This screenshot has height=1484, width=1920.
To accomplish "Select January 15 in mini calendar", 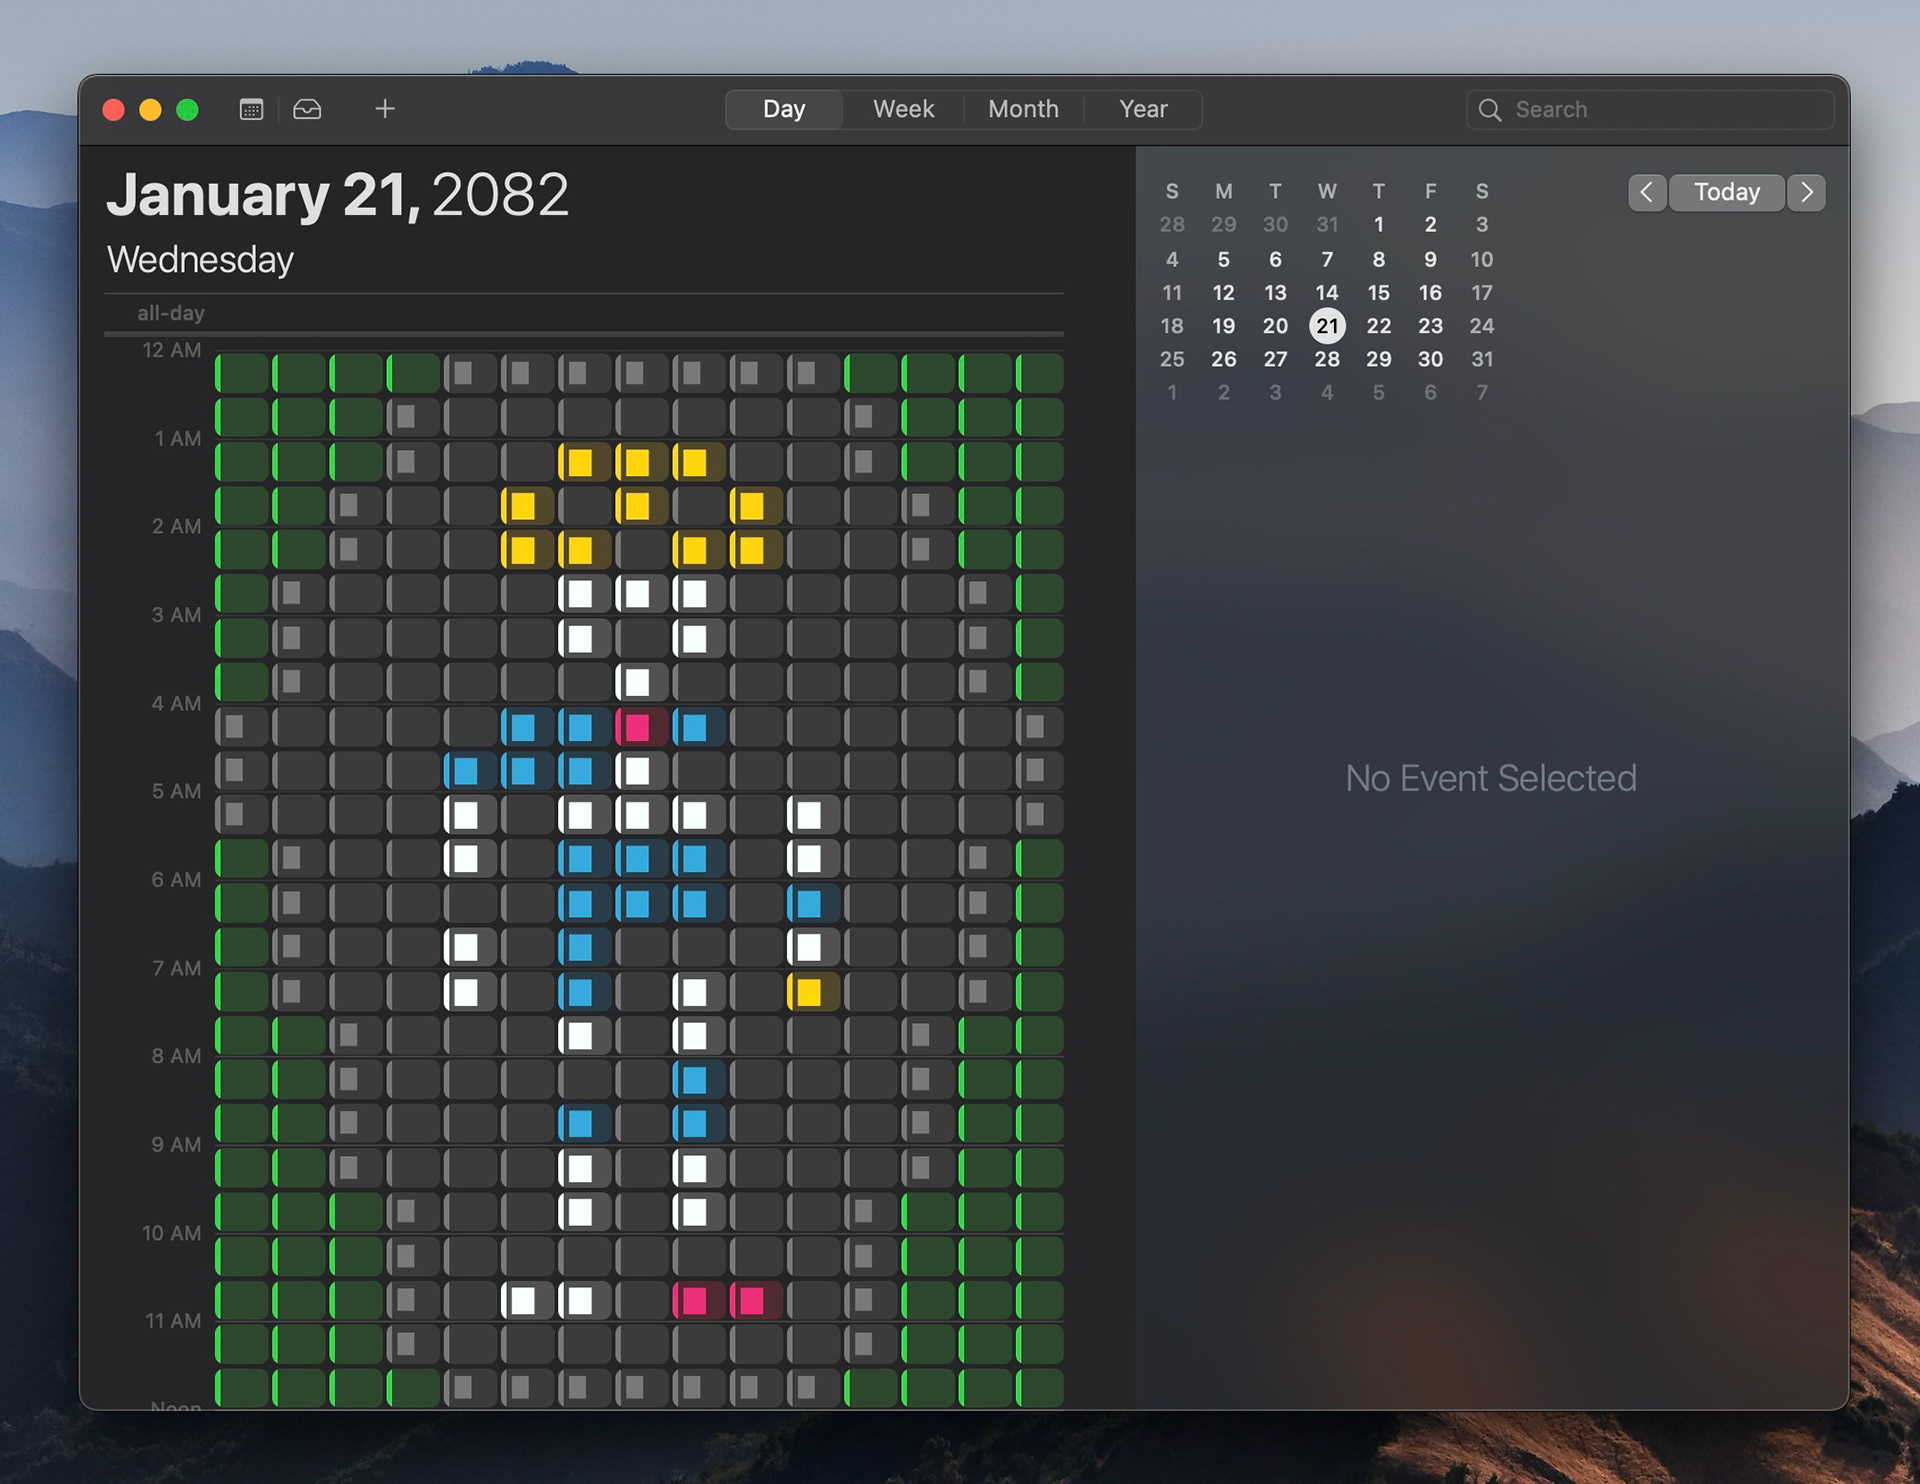I will click(1379, 293).
